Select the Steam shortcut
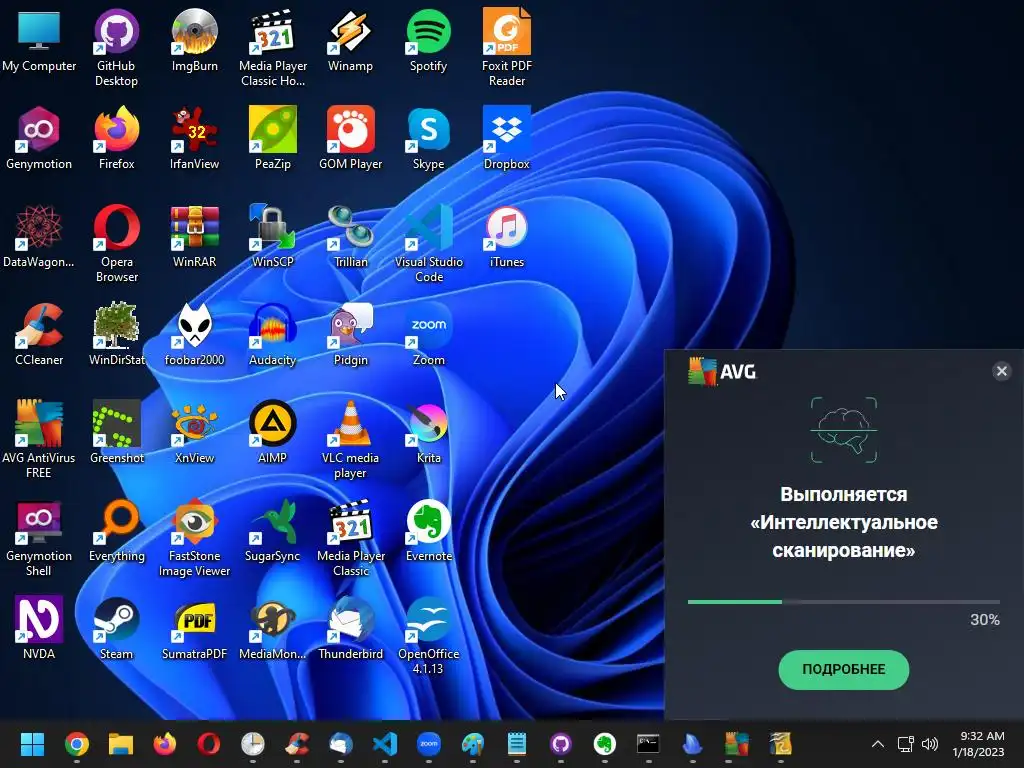The height and width of the screenshot is (768, 1024). click(x=116, y=628)
